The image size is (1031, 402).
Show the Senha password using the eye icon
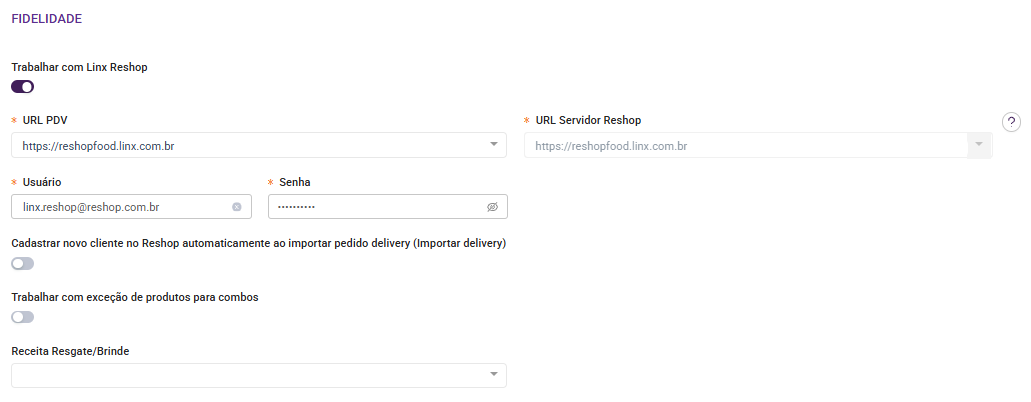point(492,207)
